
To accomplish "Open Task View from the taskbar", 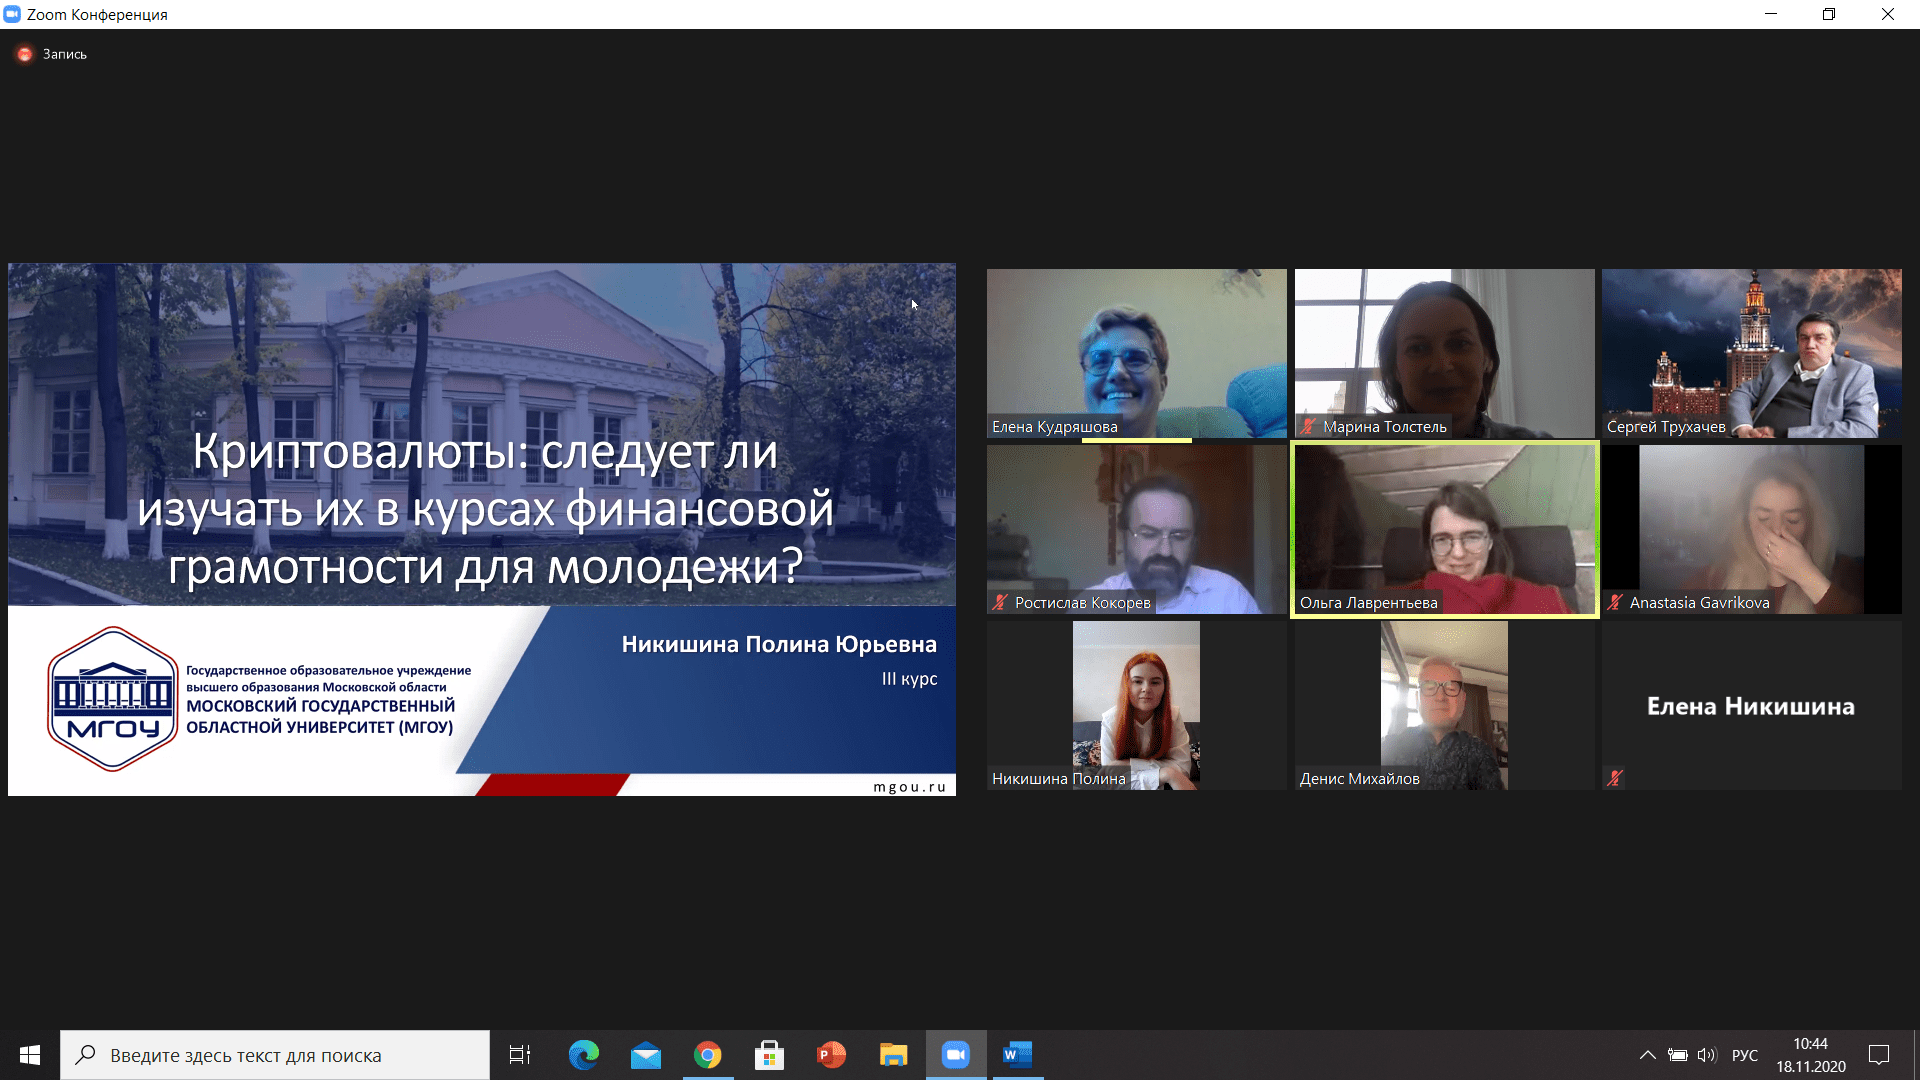I will (x=520, y=1055).
